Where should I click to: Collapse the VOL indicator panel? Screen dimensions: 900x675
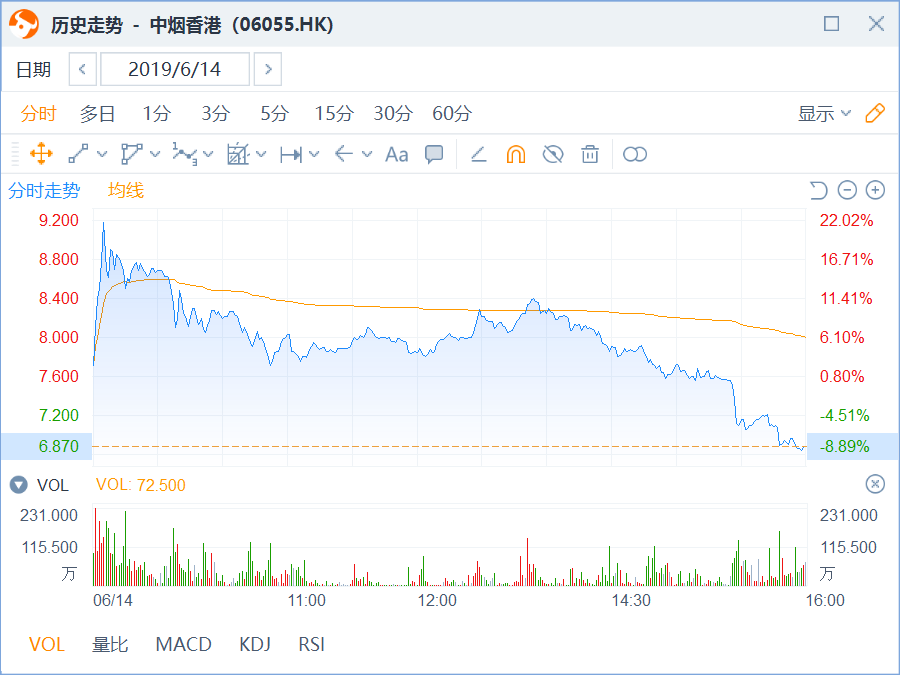click(18, 485)
